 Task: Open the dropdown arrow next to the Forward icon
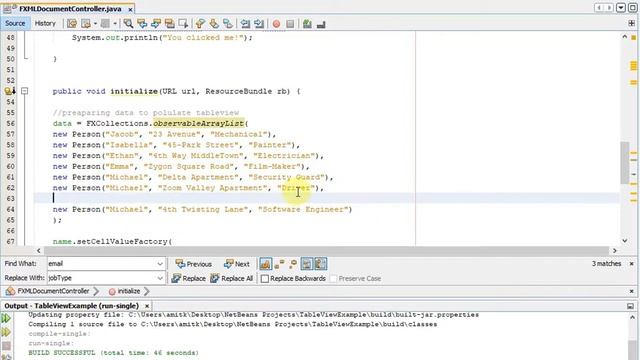coord(115,24)
